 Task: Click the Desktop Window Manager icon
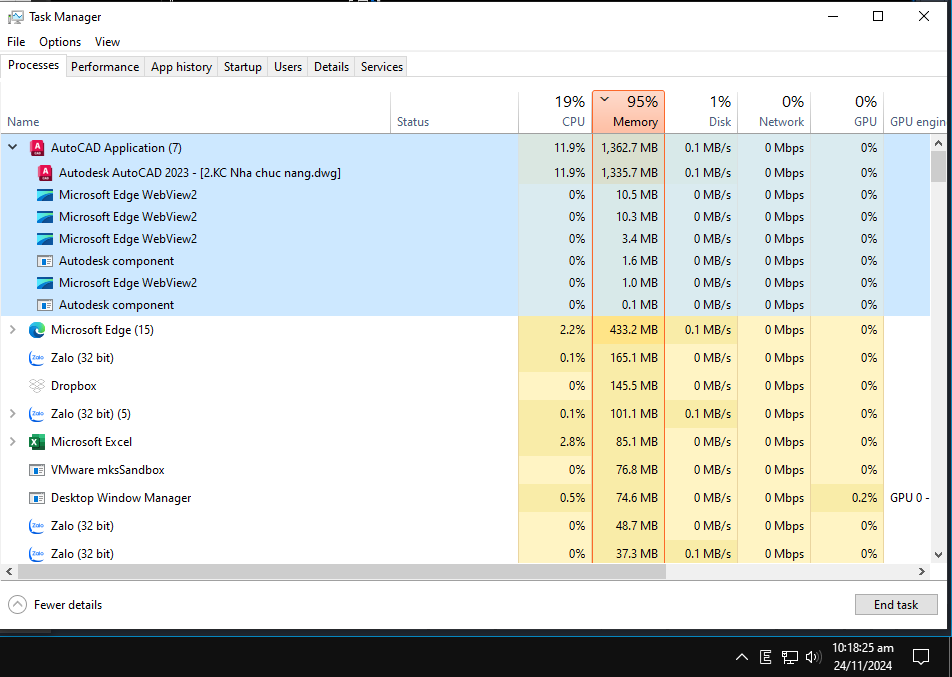click(37, 498)
